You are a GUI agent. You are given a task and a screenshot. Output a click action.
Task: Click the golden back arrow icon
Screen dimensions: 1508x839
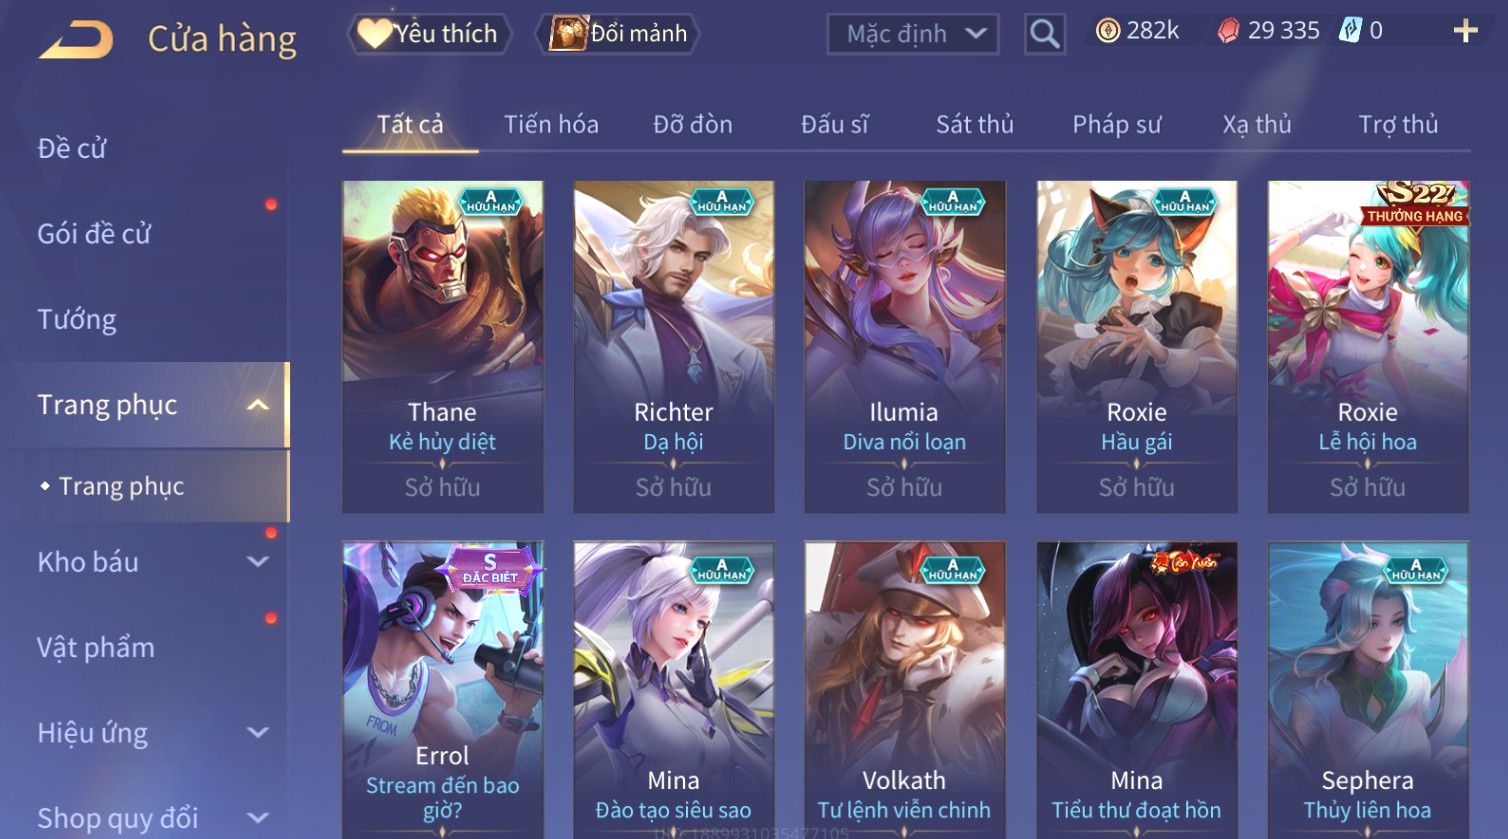(76, 40)
